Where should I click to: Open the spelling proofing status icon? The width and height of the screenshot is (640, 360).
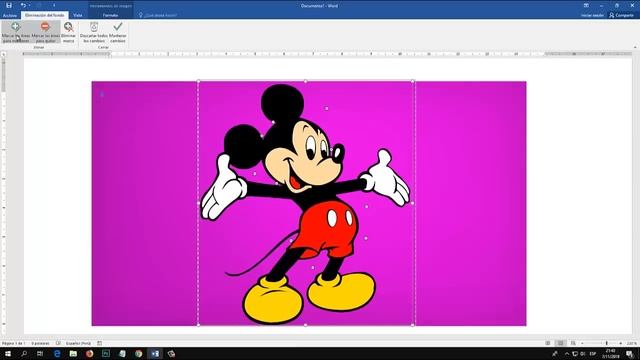point(58,343)
